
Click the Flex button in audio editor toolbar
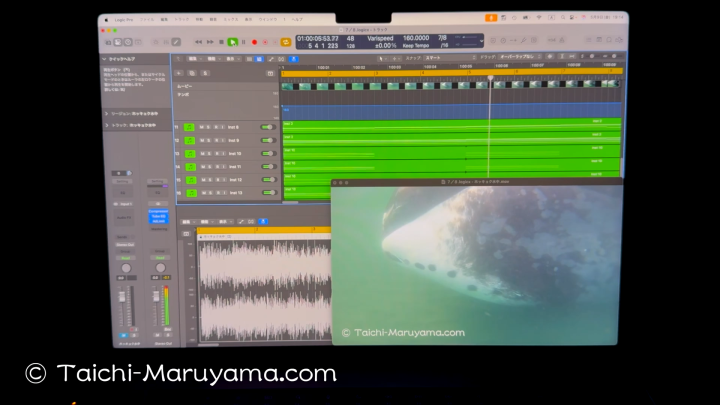coord(251,222)
